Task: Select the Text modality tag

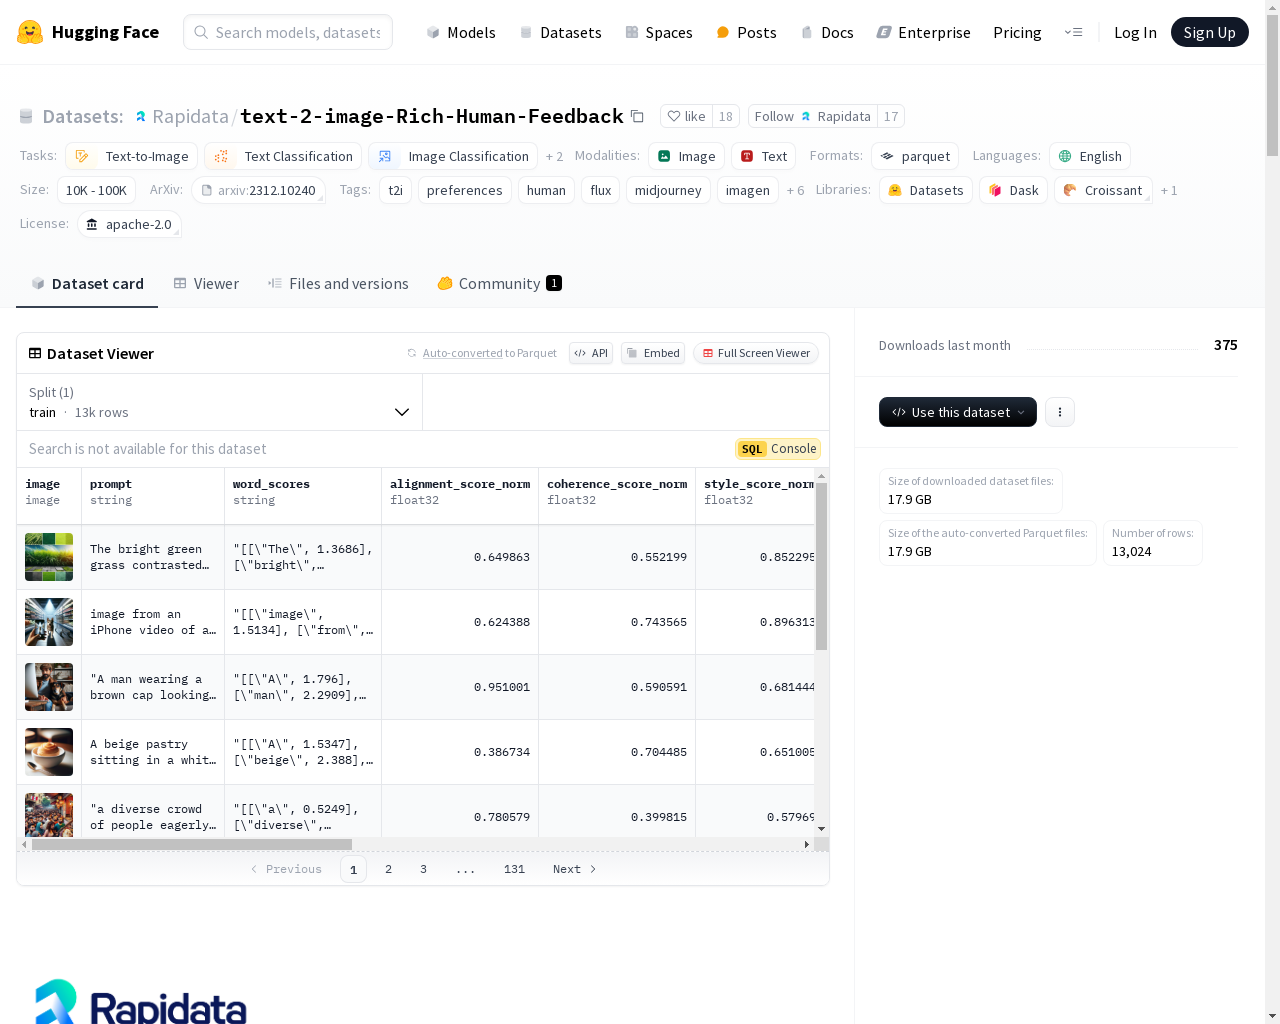Action: coord(764,156)
